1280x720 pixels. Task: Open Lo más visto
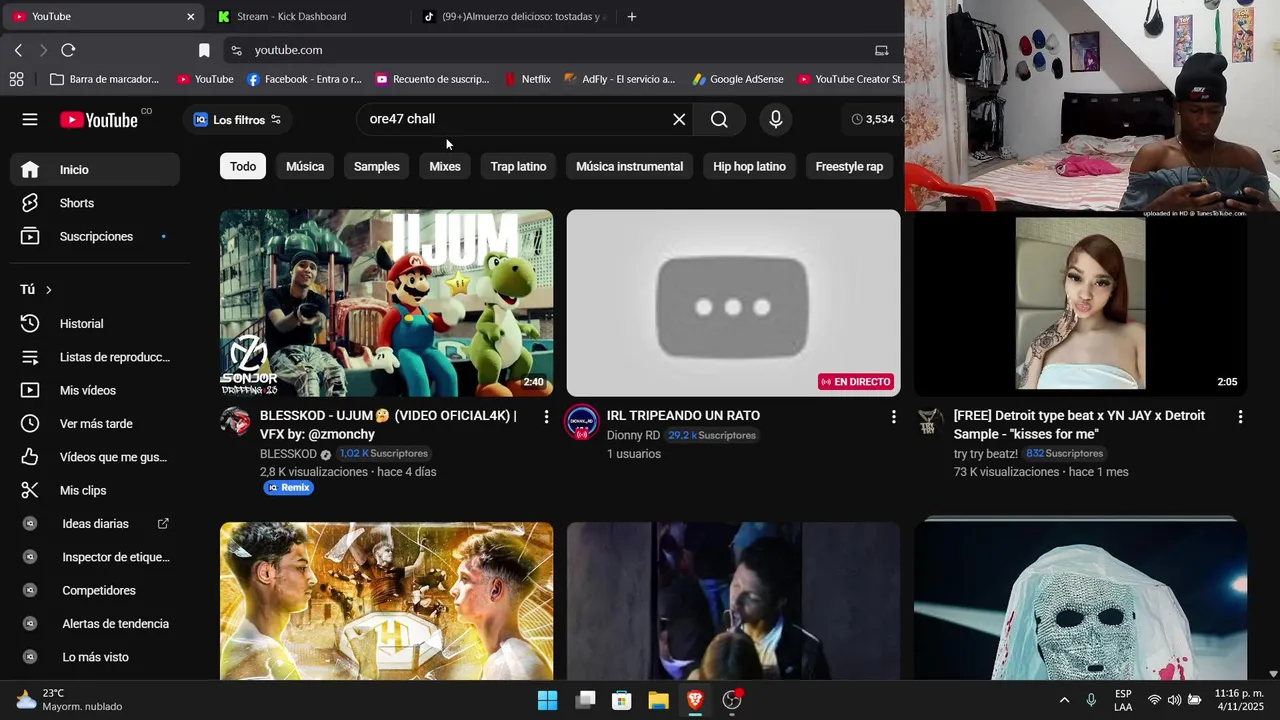coord(95,657)
